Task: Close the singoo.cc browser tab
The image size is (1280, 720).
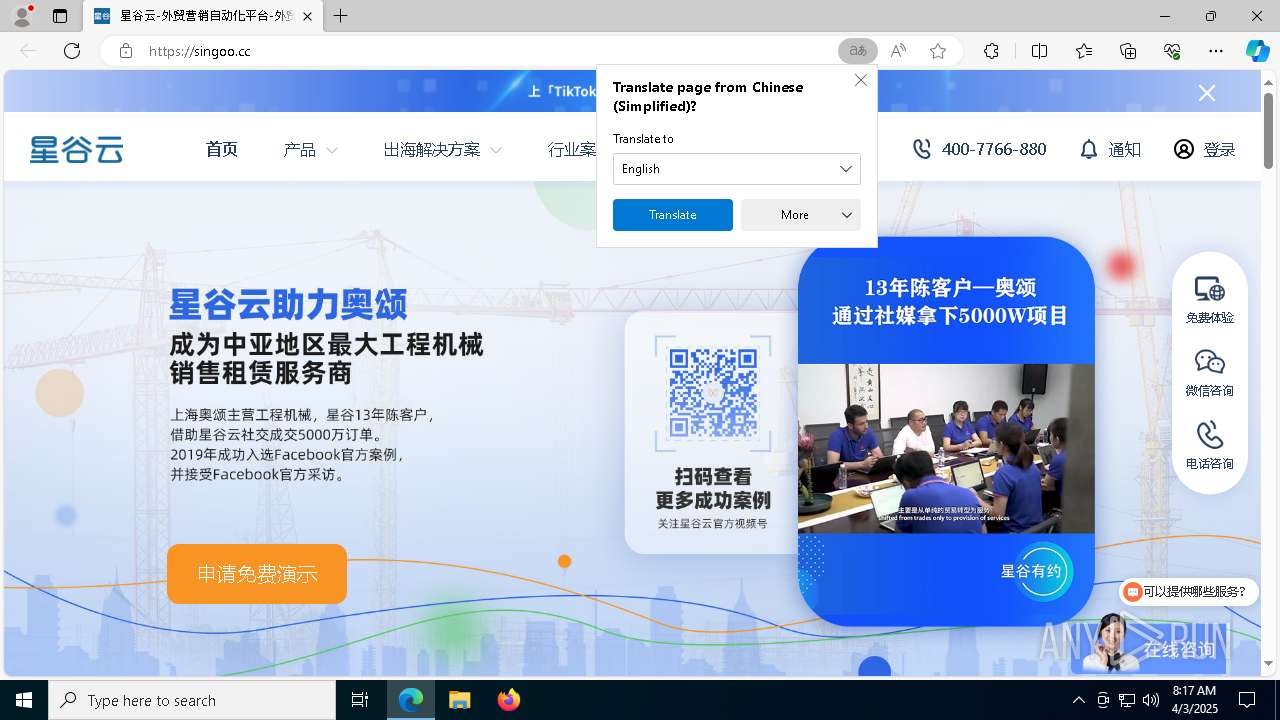Action: tap(307, 16)
